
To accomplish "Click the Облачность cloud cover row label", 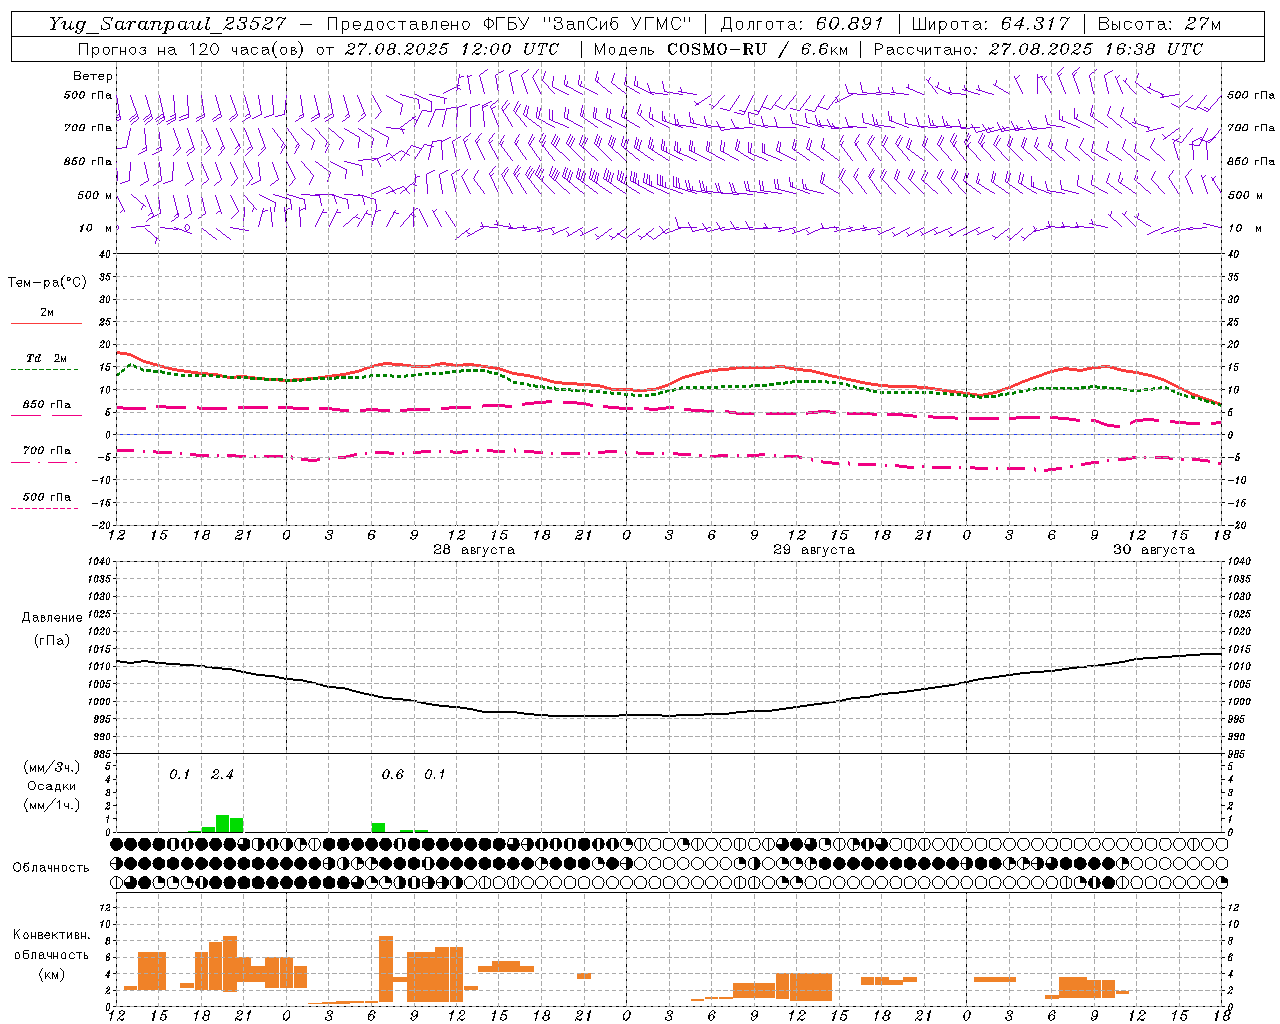I will [51, 868].
